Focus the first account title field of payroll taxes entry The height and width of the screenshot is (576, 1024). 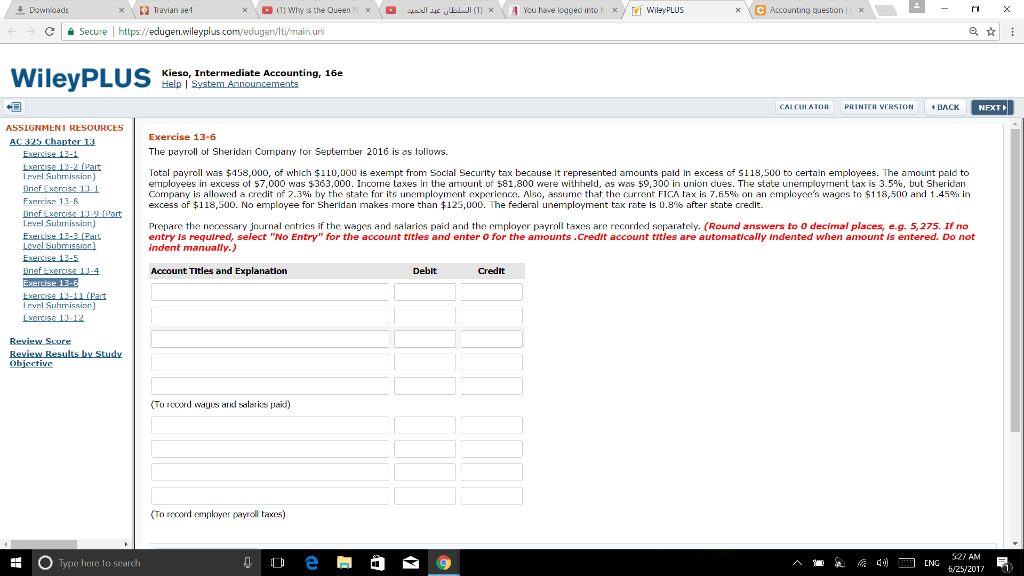[270, 425]
